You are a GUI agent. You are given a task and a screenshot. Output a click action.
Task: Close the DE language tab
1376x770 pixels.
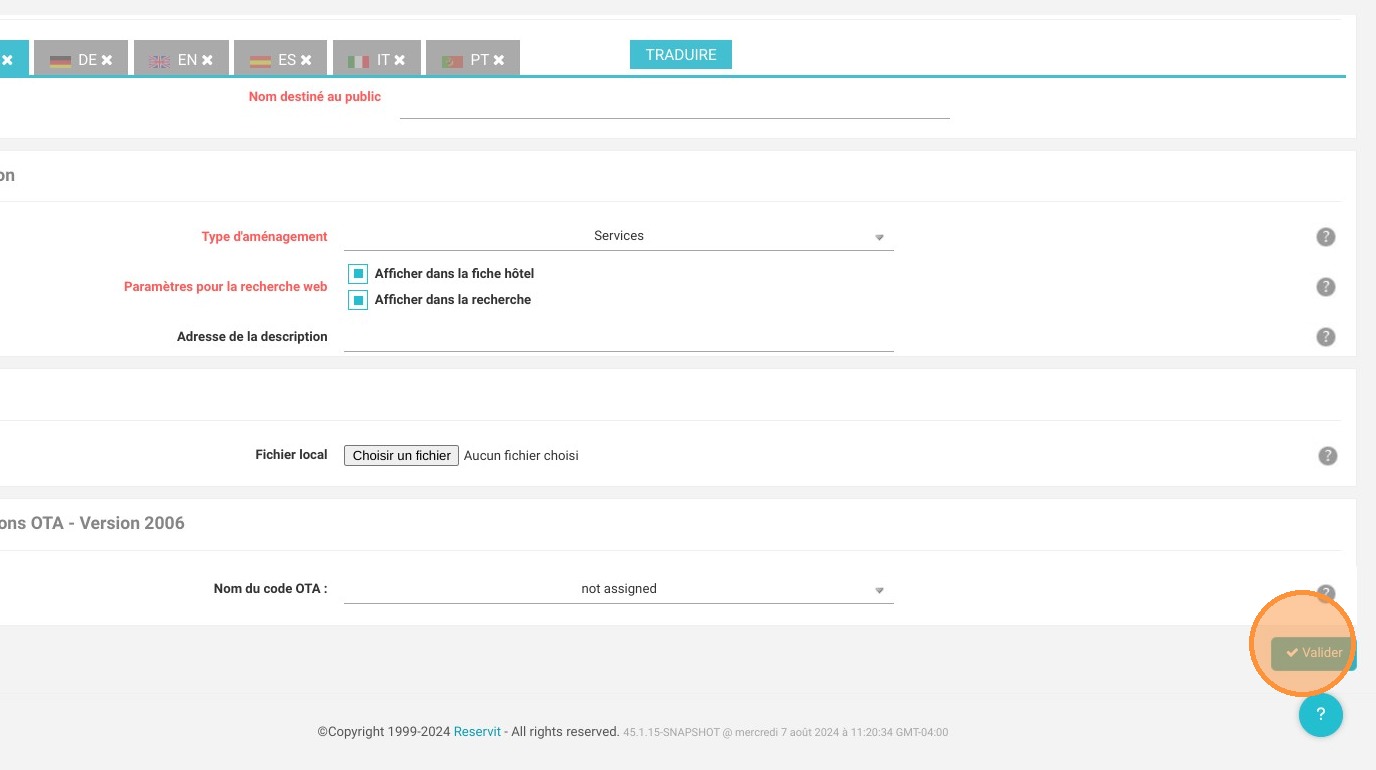[107, 60]
